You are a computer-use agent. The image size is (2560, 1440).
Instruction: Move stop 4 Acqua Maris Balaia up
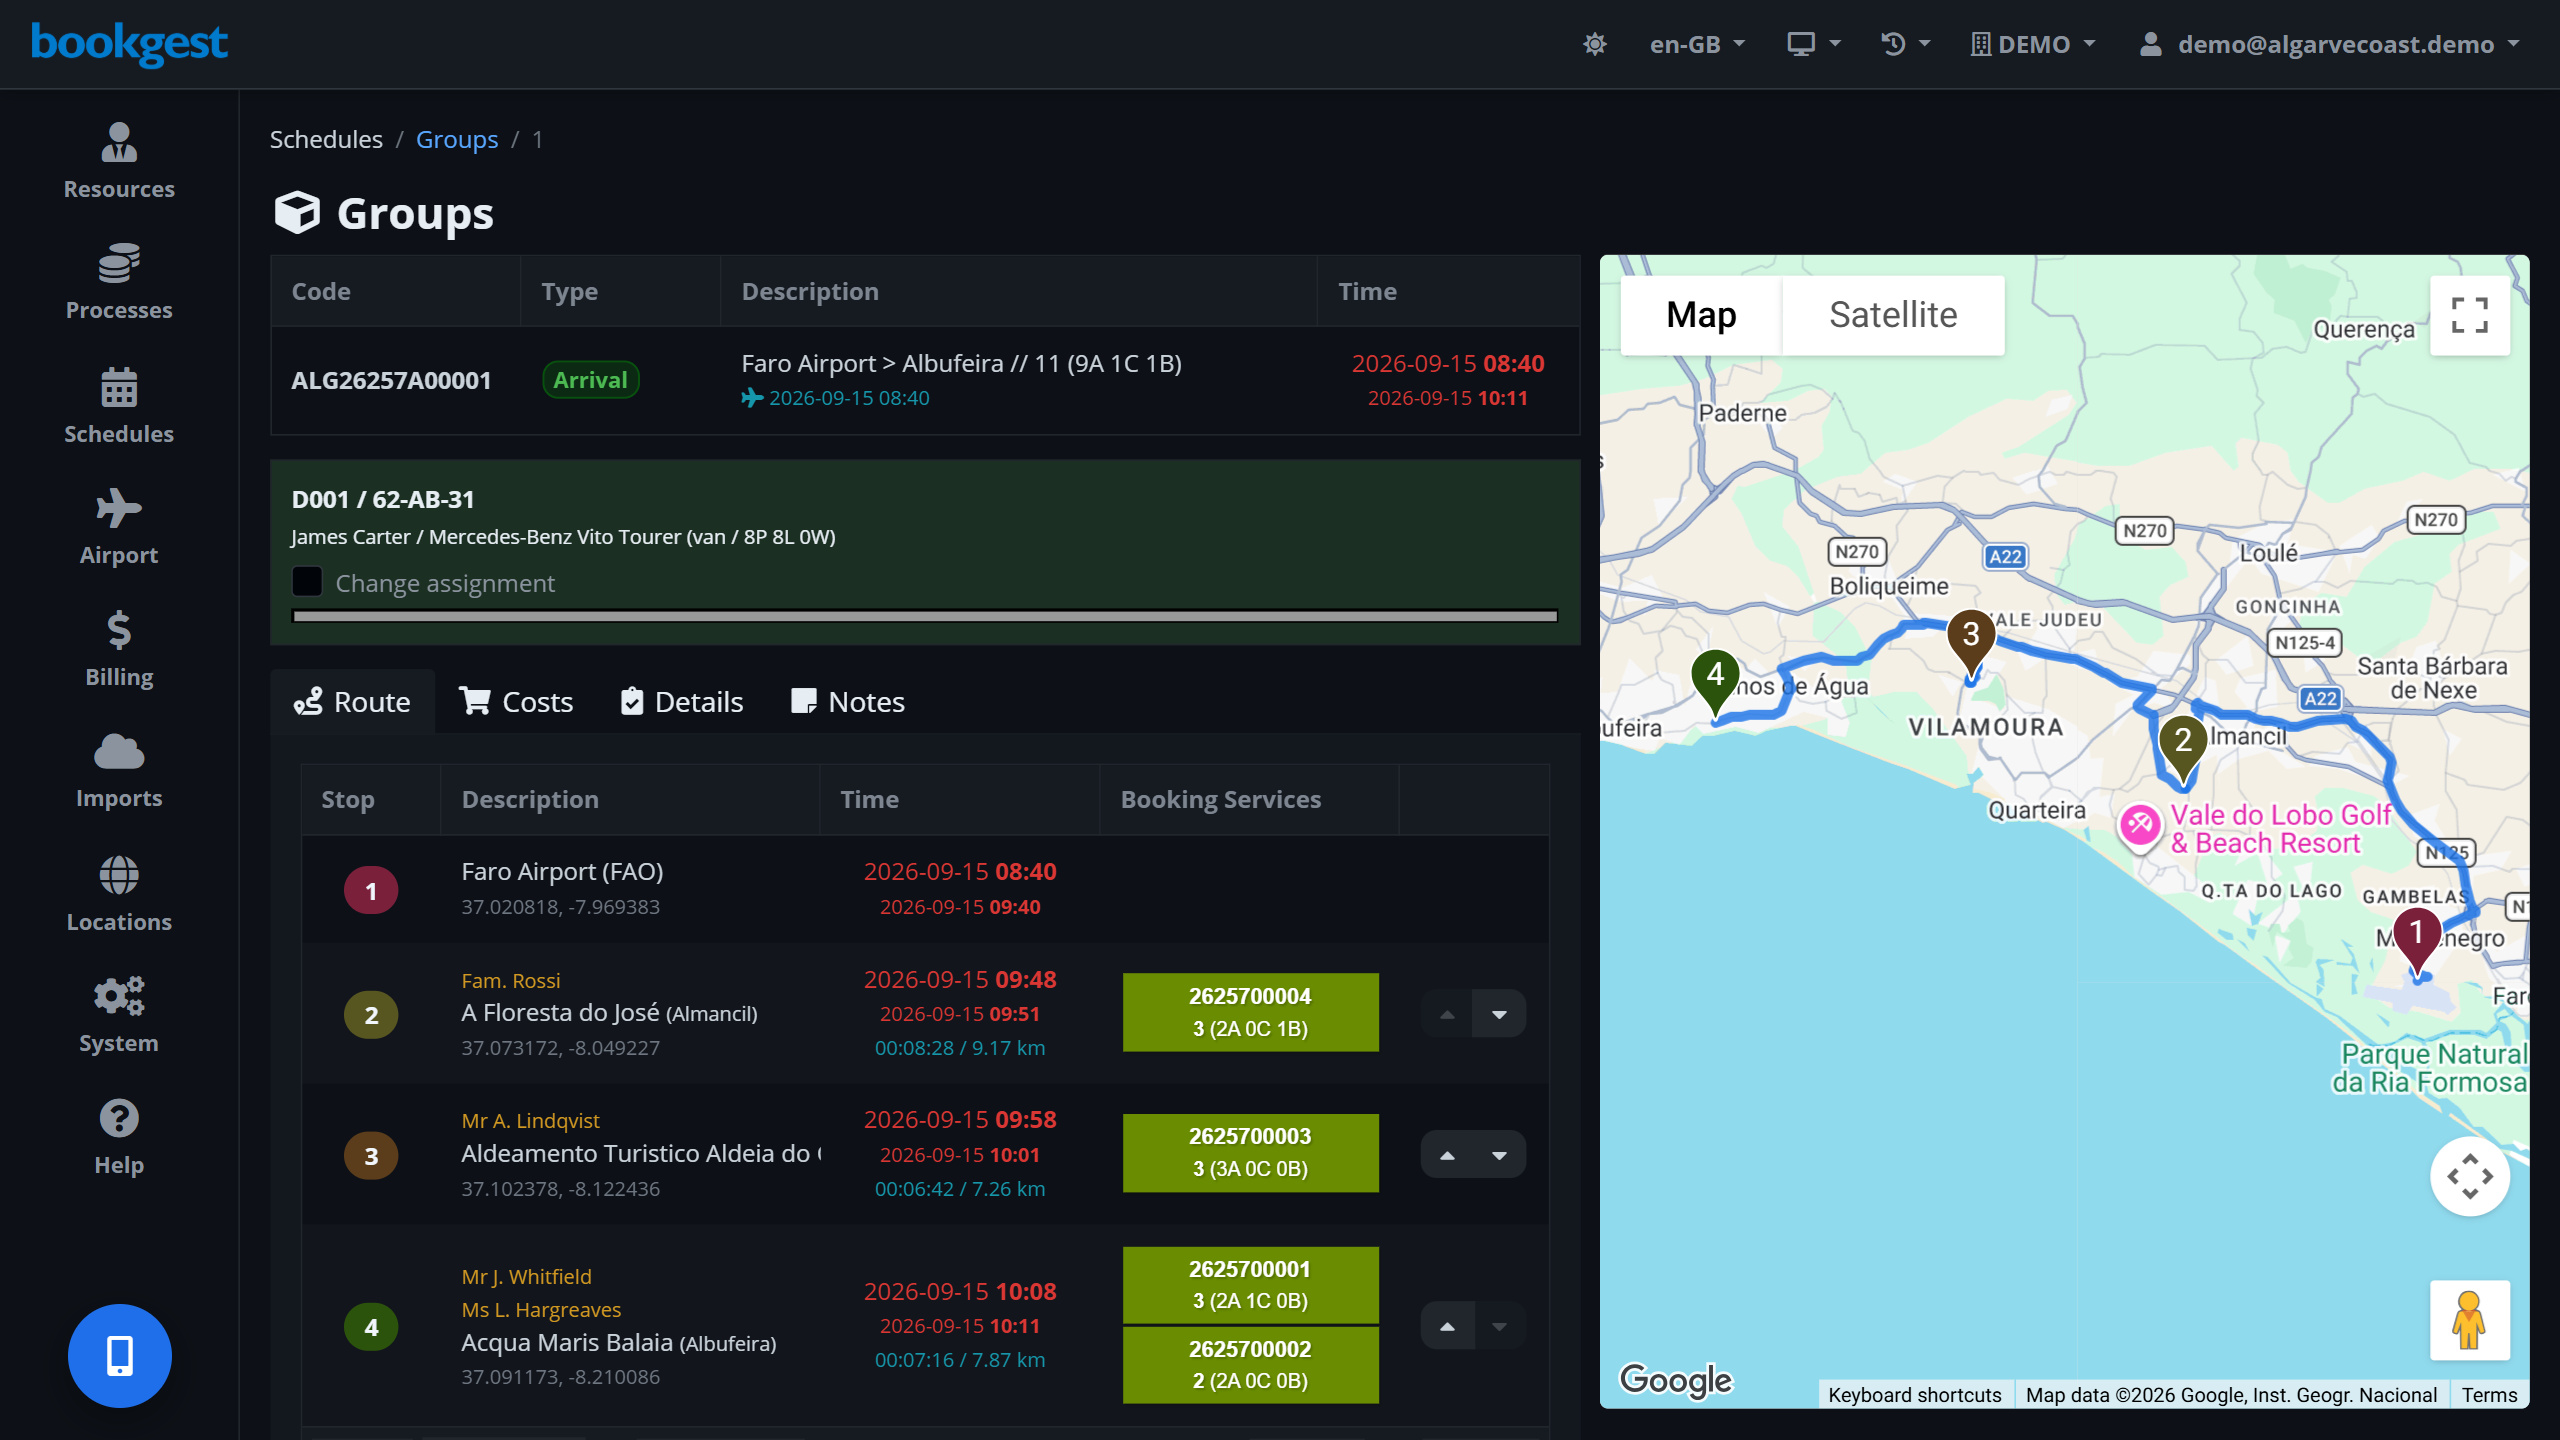click(1447, 1326)
